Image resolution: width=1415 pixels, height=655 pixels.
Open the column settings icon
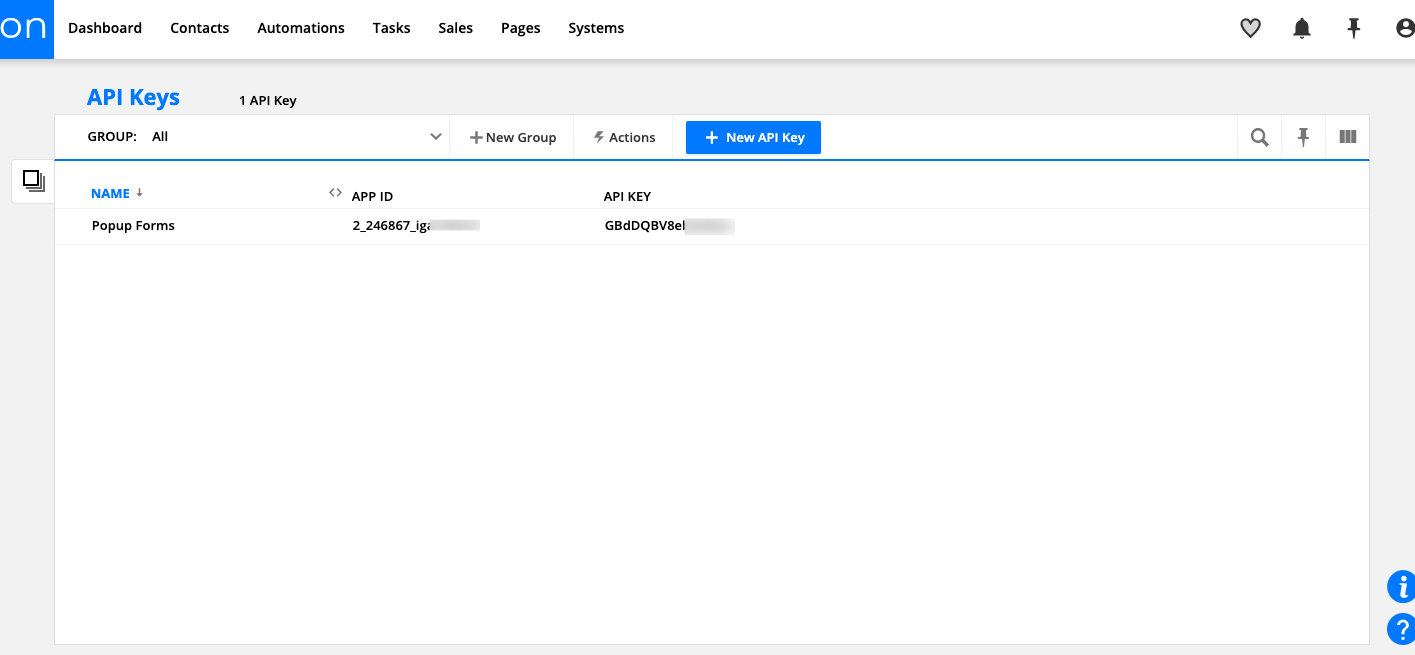coord(1347,137)
